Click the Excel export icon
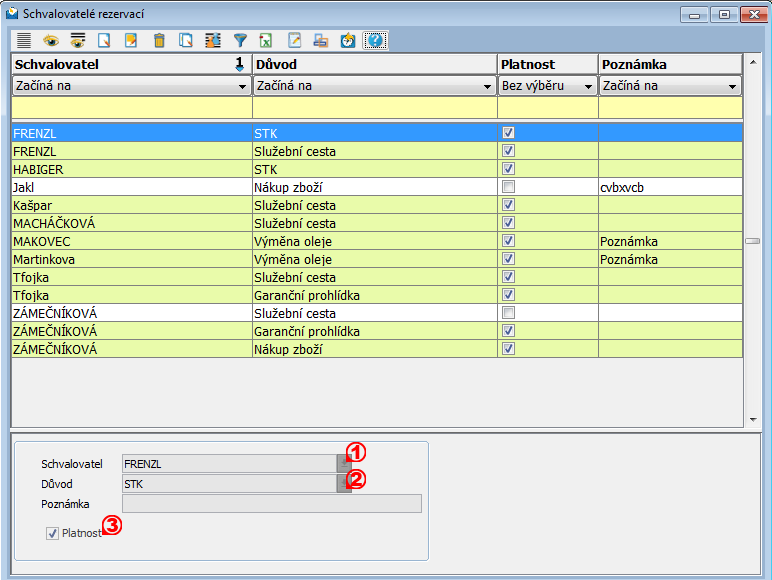Viewport: 772px width, 580px height. 267,41
